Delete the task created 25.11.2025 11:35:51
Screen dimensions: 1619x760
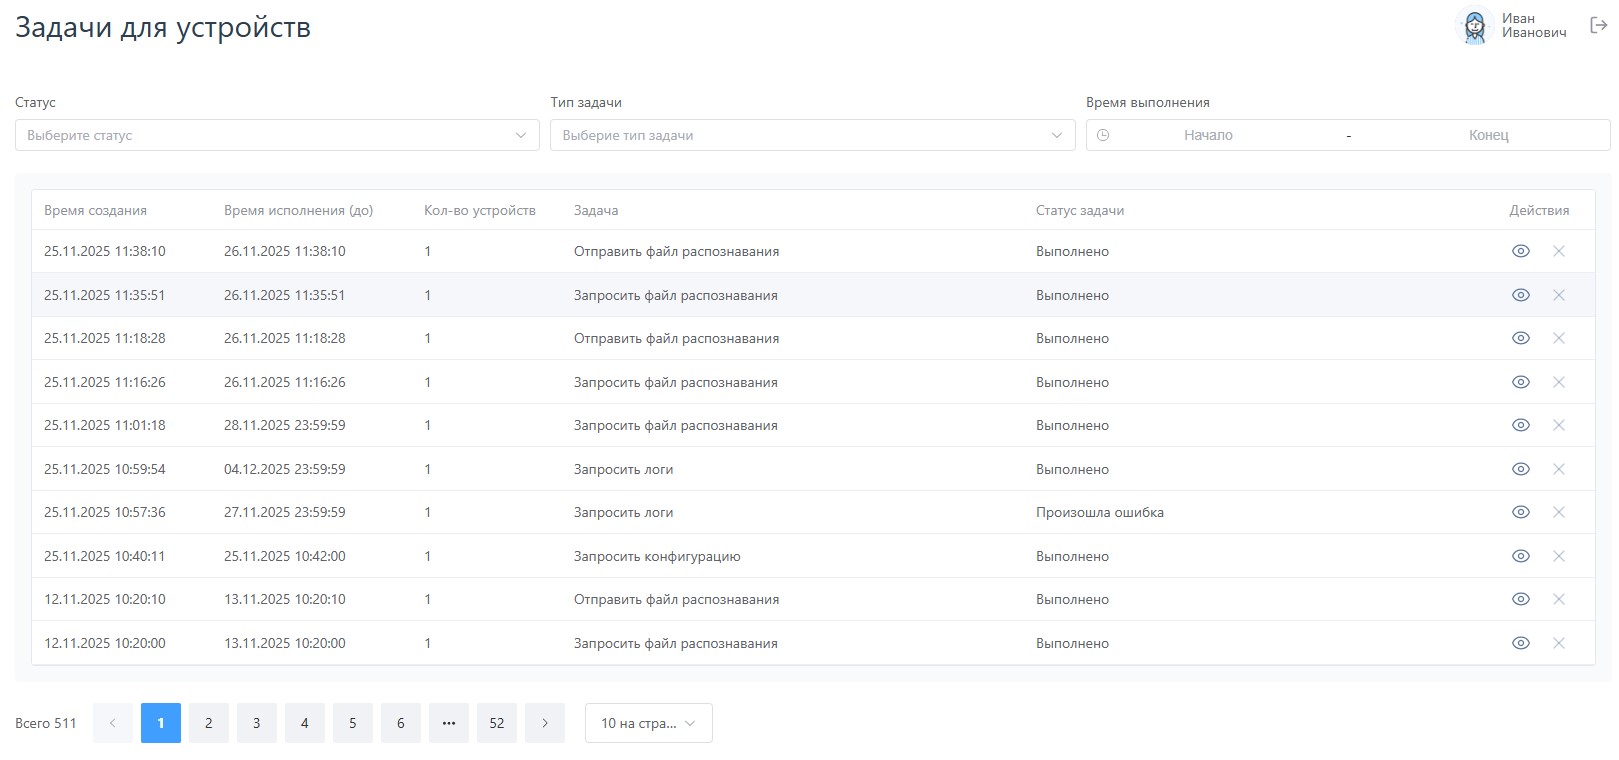point(1558,295)
